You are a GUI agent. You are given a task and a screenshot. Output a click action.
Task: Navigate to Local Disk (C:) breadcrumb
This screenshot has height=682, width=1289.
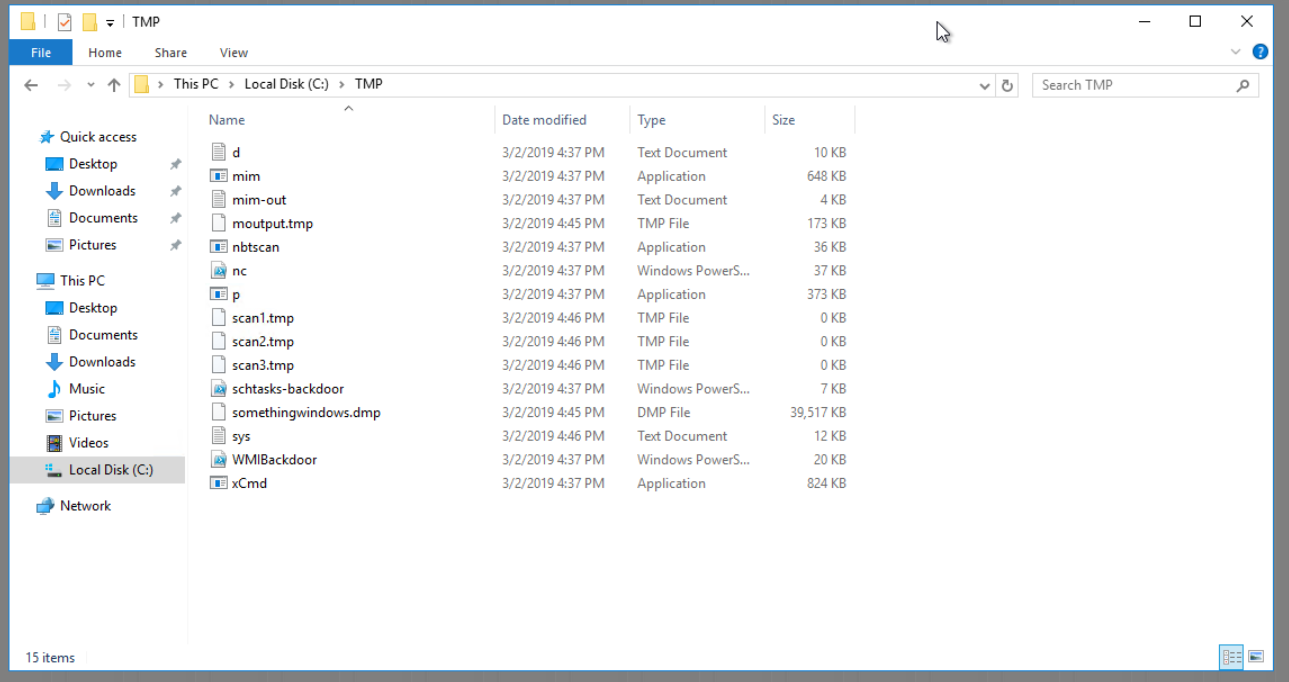coord(286,84)
